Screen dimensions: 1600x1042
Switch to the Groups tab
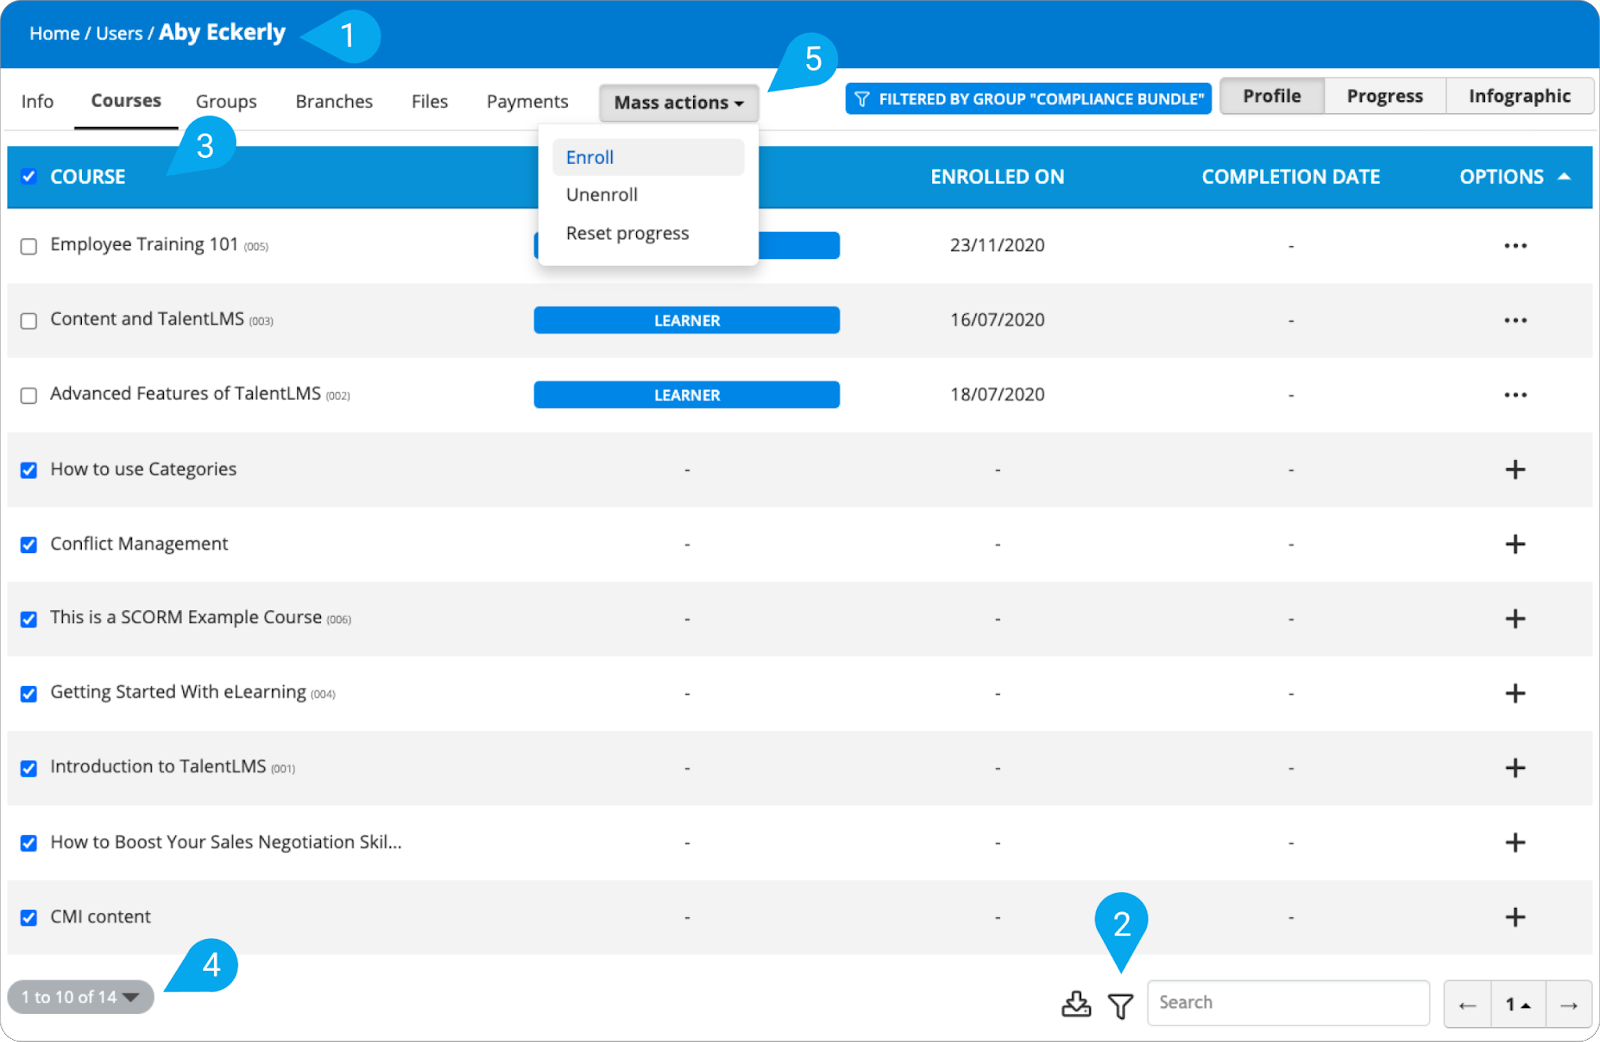226,101
